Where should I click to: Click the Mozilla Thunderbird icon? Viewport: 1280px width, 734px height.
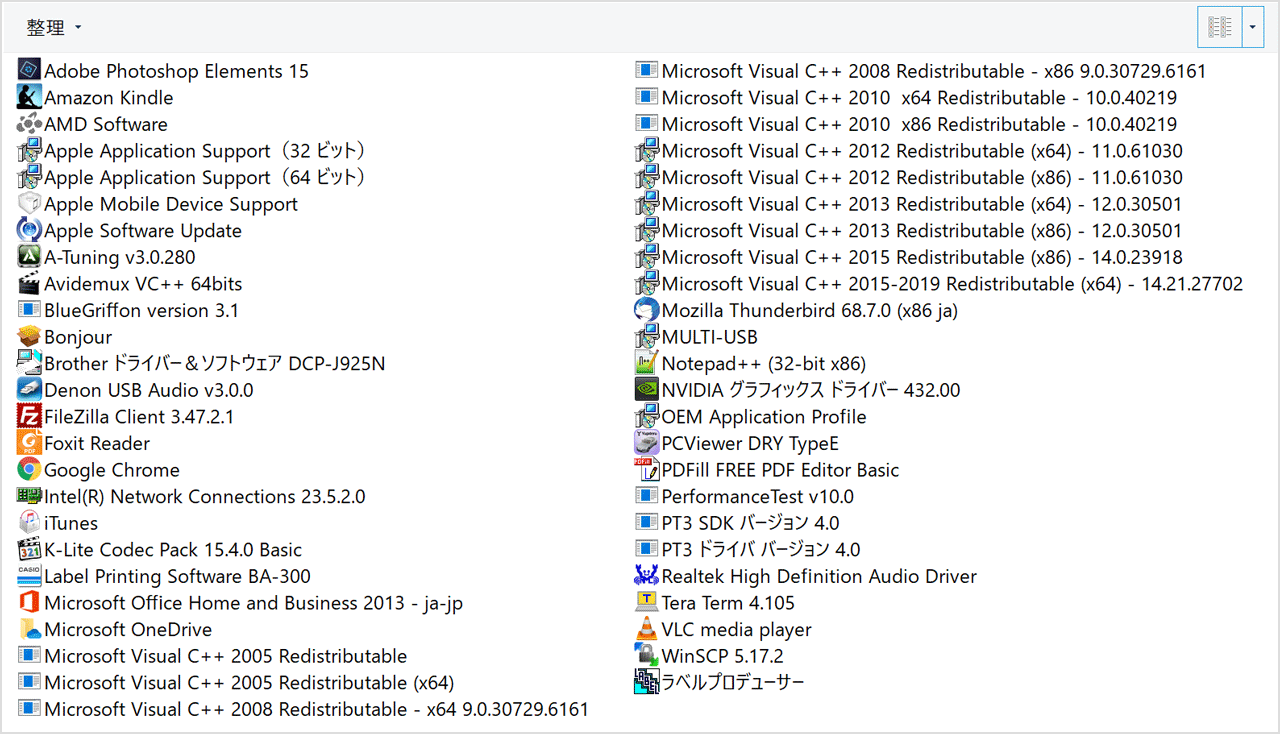[647, 310]
